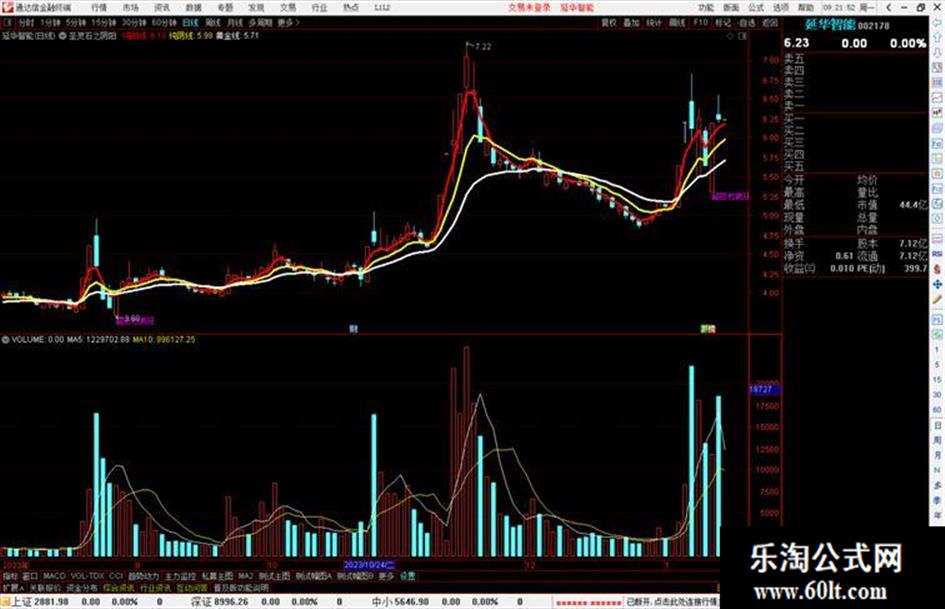Expand the 扩展 panel toggle
Screen dimensions: 945x609
click(13, 587)
